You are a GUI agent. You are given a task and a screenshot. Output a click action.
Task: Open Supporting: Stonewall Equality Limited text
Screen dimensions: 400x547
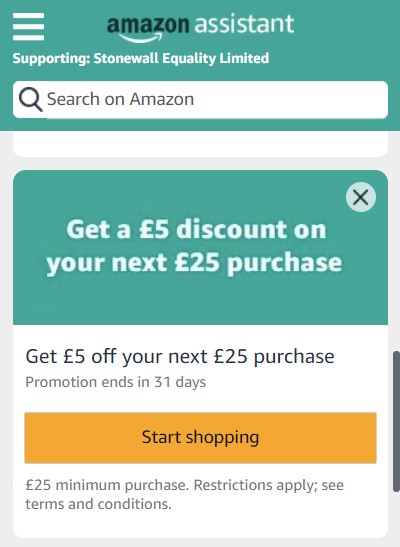(x=141, y=58)
